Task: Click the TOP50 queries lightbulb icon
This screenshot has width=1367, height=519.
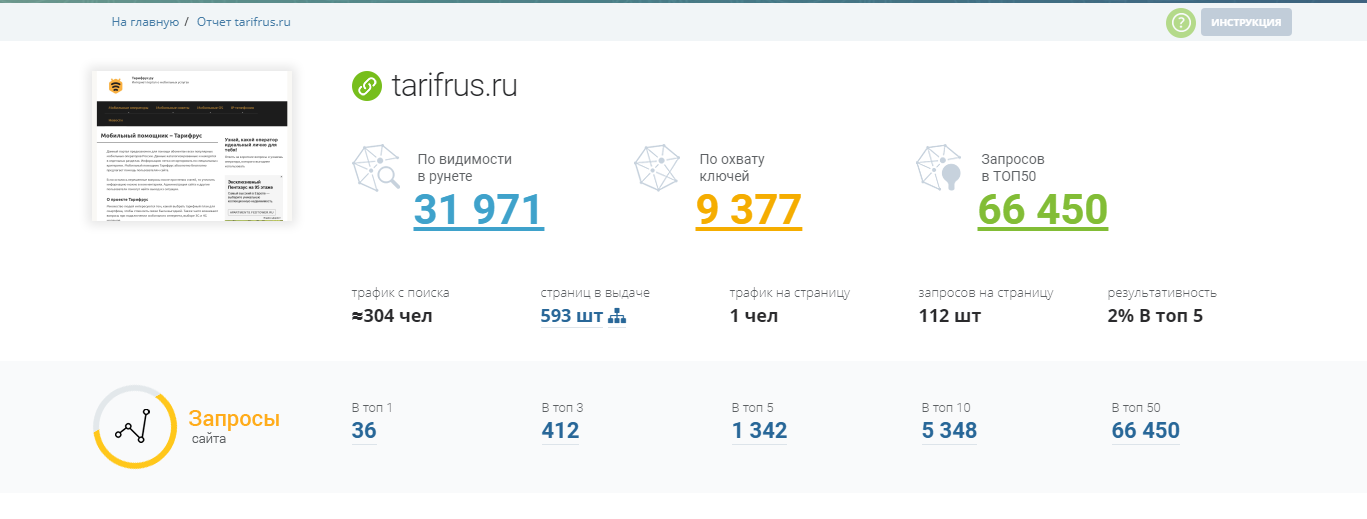Action: tap(940, 169)
